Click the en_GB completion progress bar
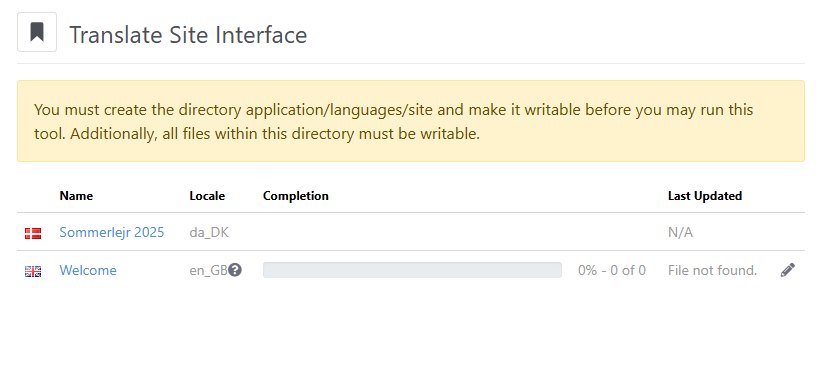This screenshot has width=821, height=382. tap(412, 270)
